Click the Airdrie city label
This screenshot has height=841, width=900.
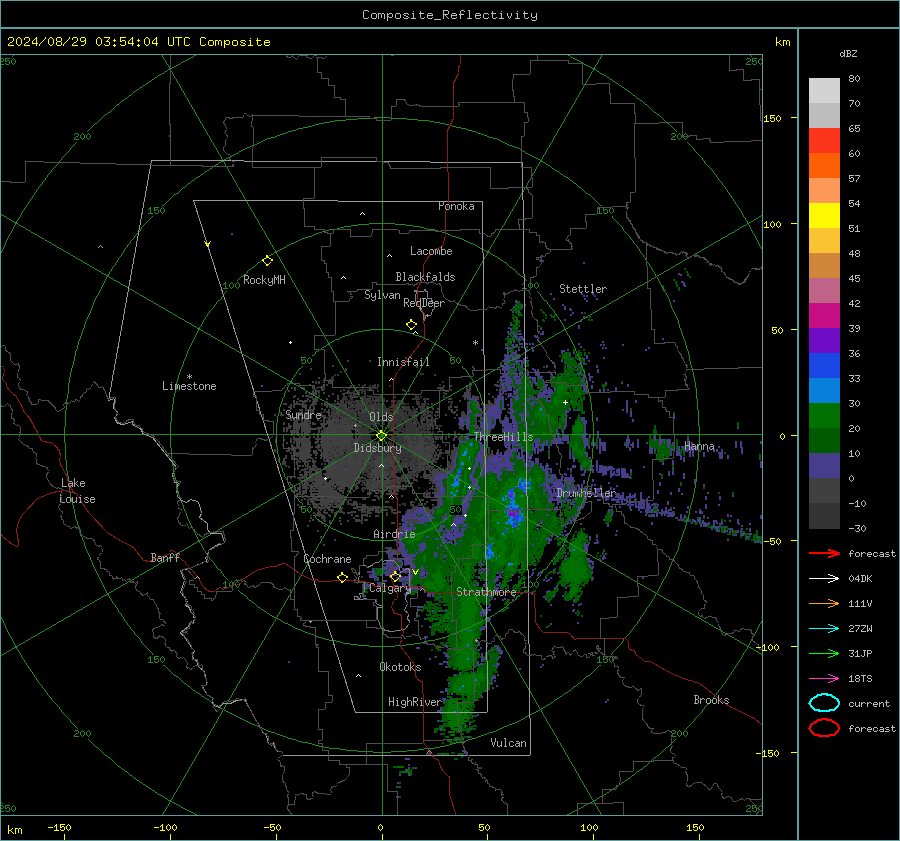(394, 534)
